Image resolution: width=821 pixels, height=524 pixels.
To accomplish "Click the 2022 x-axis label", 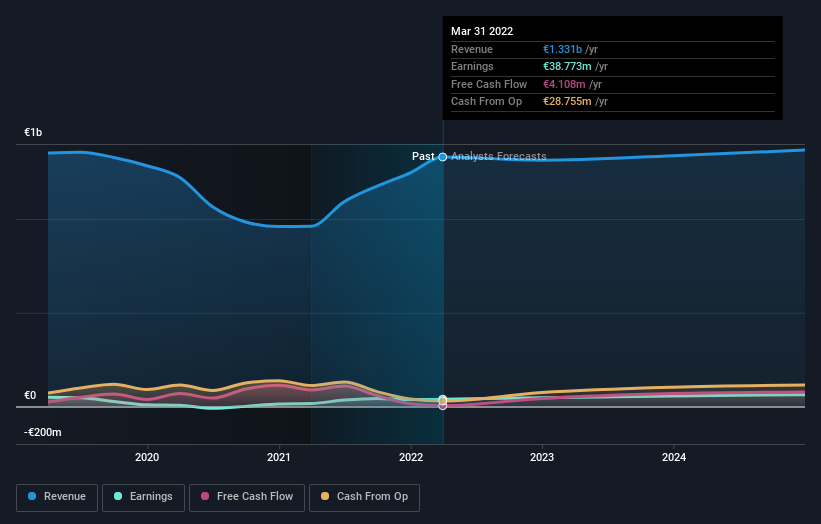I will point(411,457).
